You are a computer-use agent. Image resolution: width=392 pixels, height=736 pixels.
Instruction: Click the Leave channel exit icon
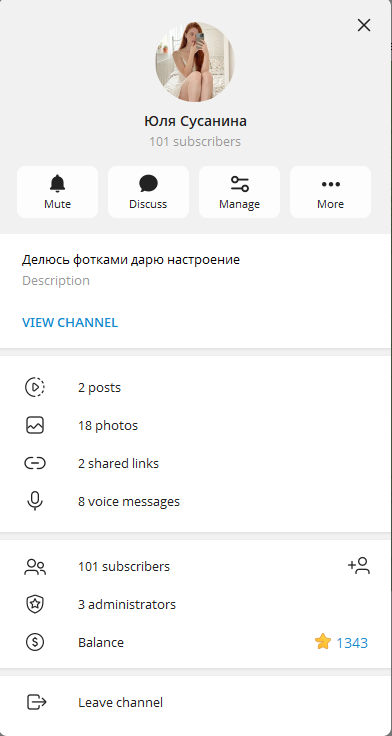(36, 702)
